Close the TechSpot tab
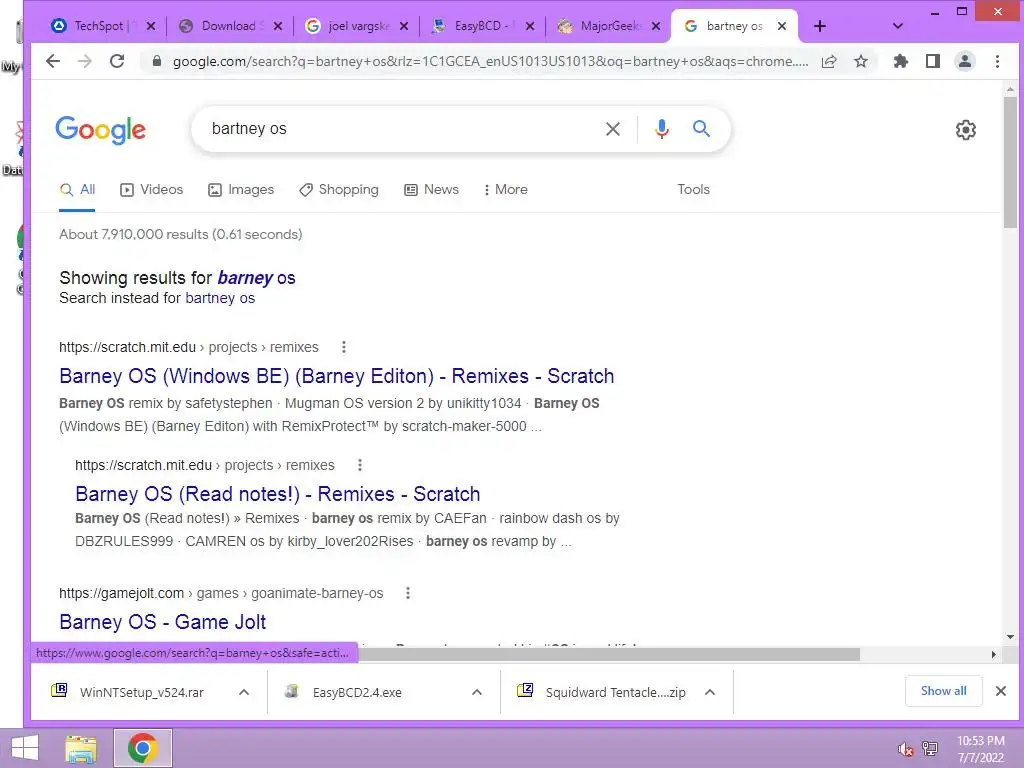Screen dimensions: 1024x768 tap(151, 26)
